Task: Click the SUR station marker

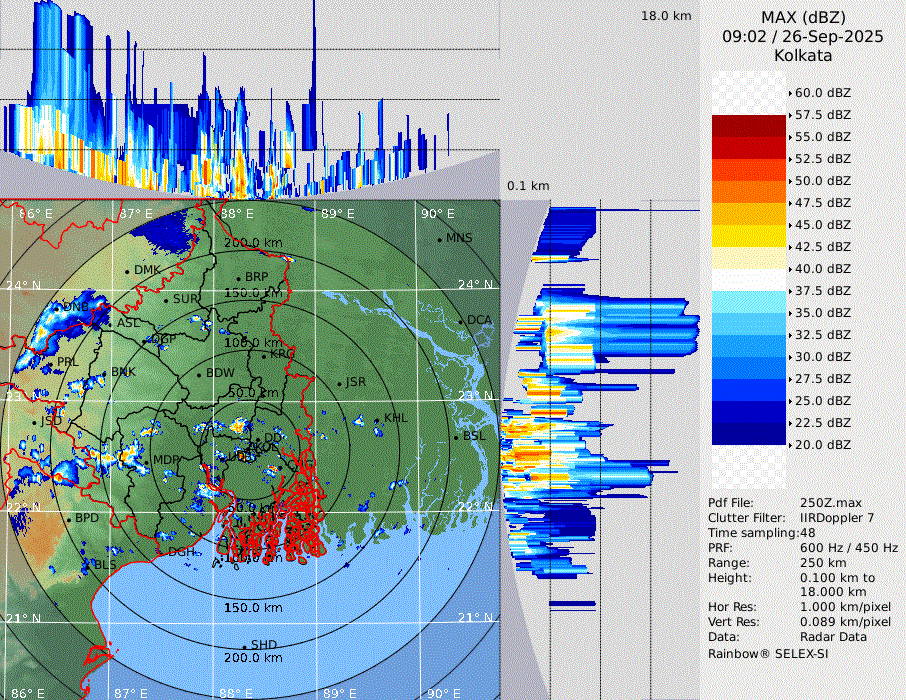Action: pos(166,300)
